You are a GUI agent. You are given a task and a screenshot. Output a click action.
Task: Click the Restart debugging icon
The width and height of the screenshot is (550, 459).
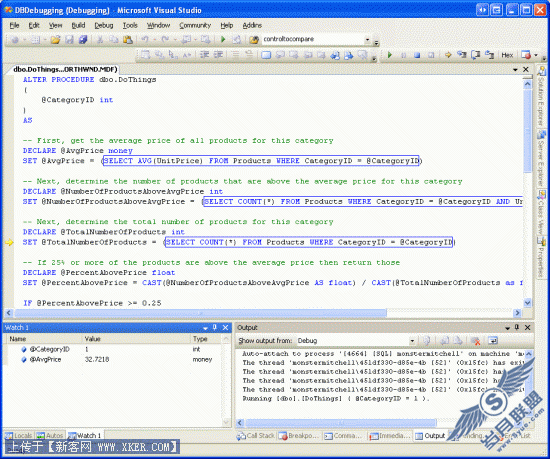pos(431,55)
